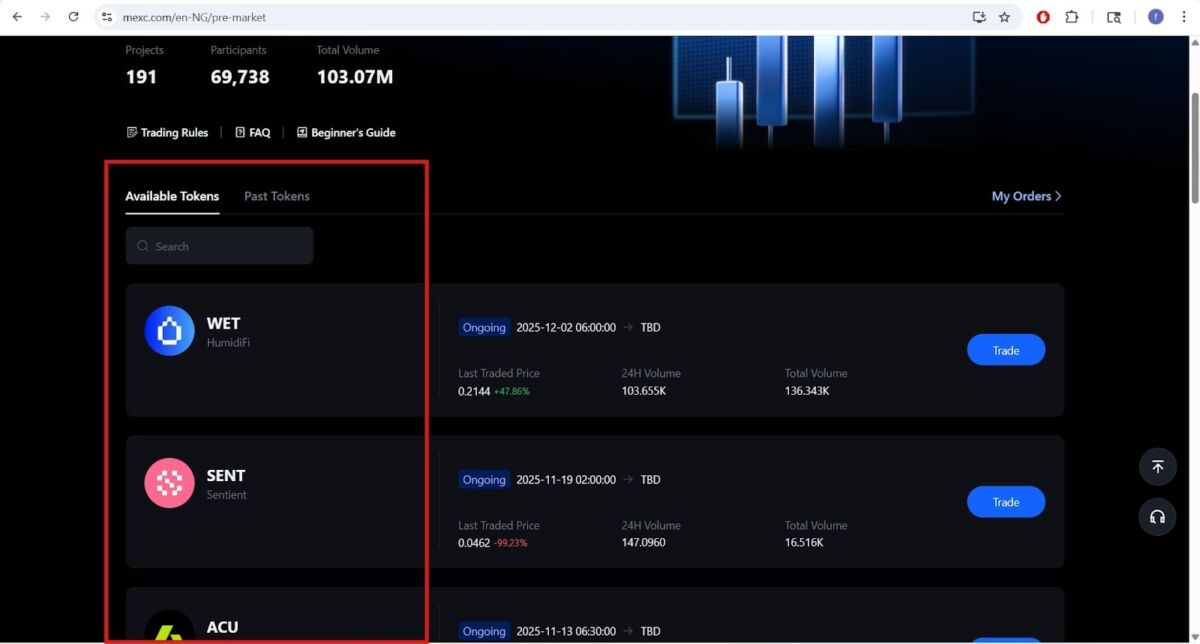
Task: Bookmark this page with the star icon
Action: pos(1004,17)
